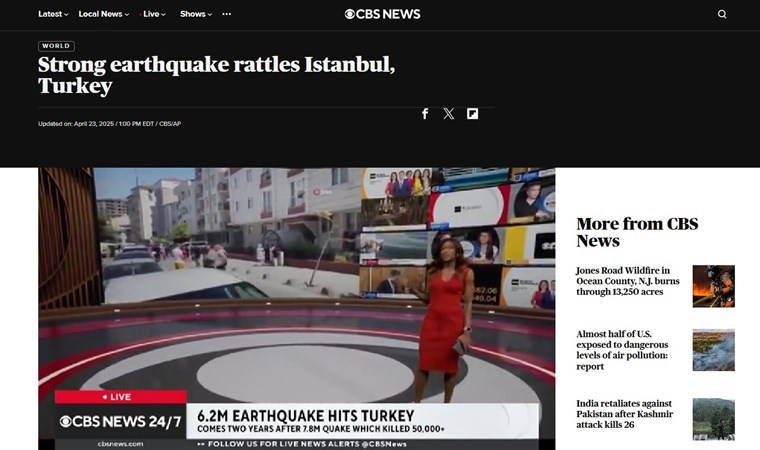The image size is (760, 450).
Task: Click the Kashmir article thumbnail
Action: [713, 419]
